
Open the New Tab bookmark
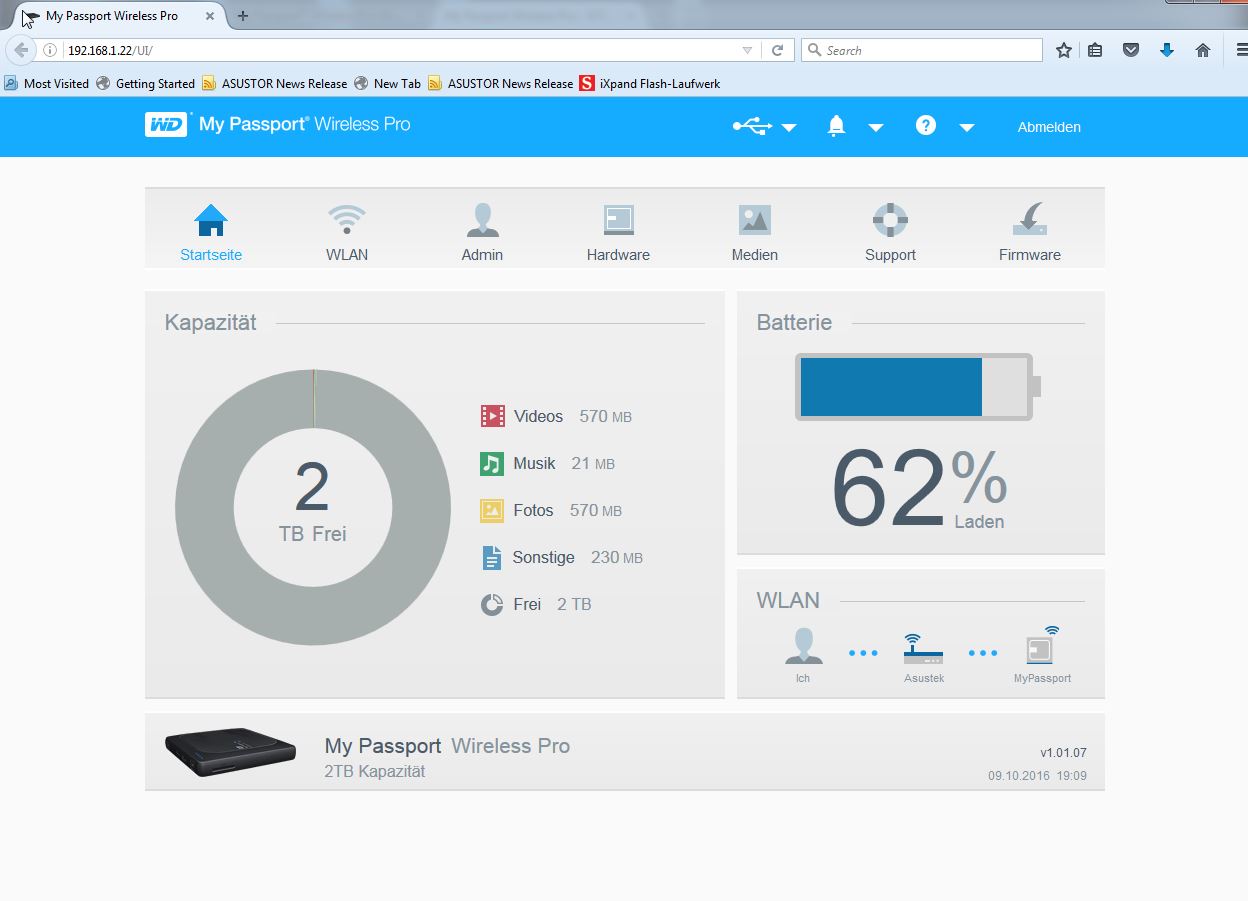pos(388,84)
